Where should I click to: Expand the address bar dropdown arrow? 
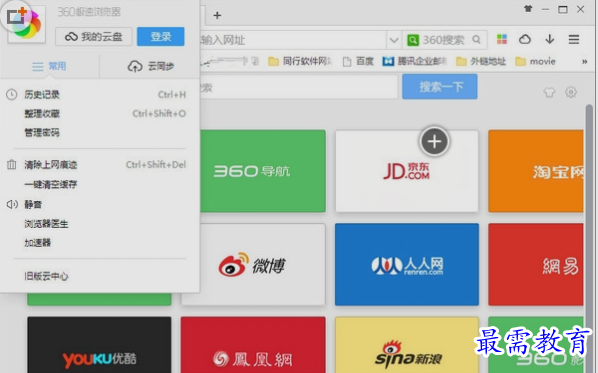(394, 40)
